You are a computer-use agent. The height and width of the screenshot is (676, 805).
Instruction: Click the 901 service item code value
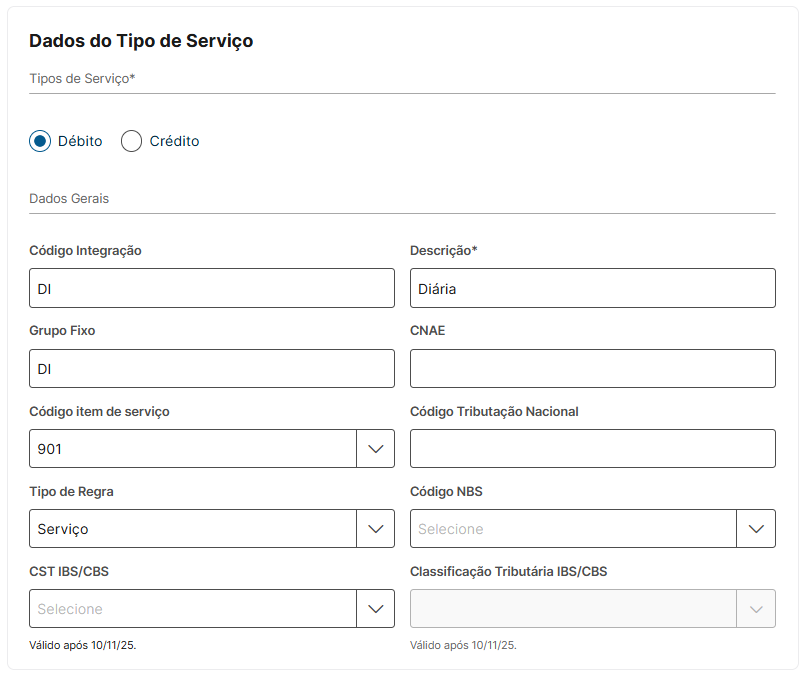tap(50, 449)
